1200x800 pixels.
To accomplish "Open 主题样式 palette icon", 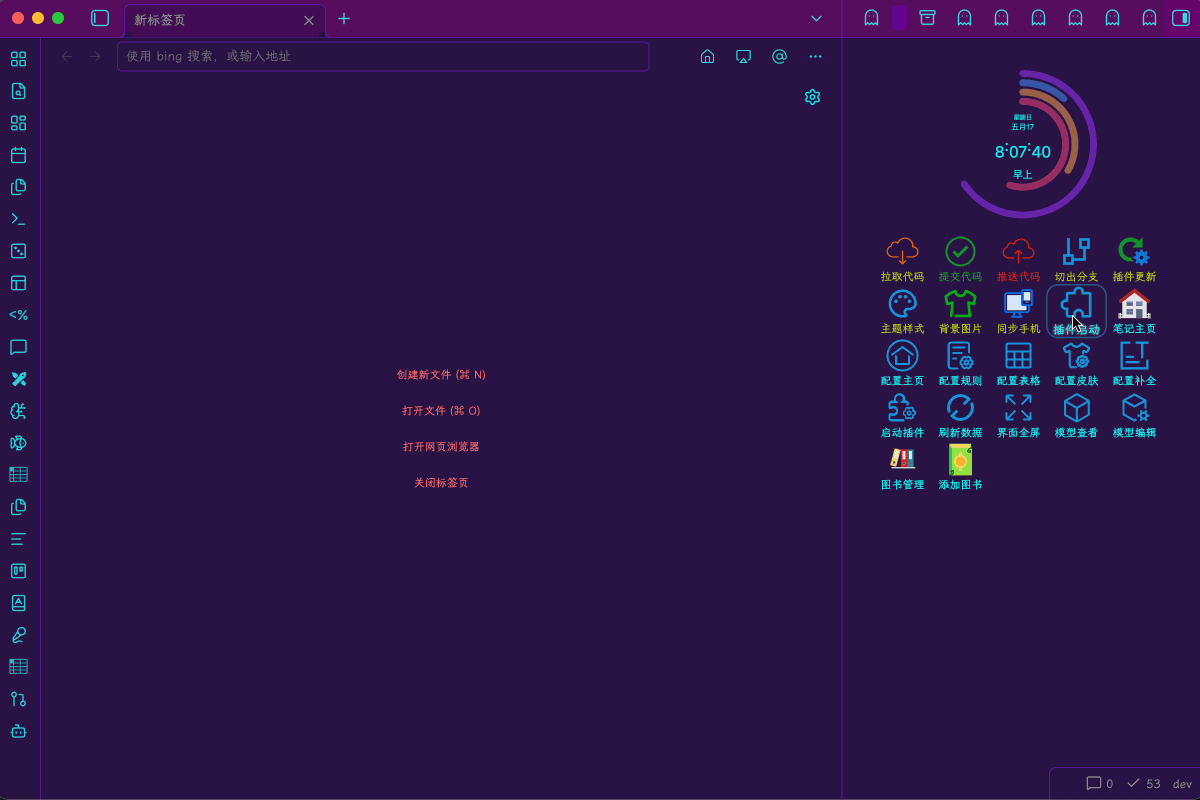I will click(902, 303).
